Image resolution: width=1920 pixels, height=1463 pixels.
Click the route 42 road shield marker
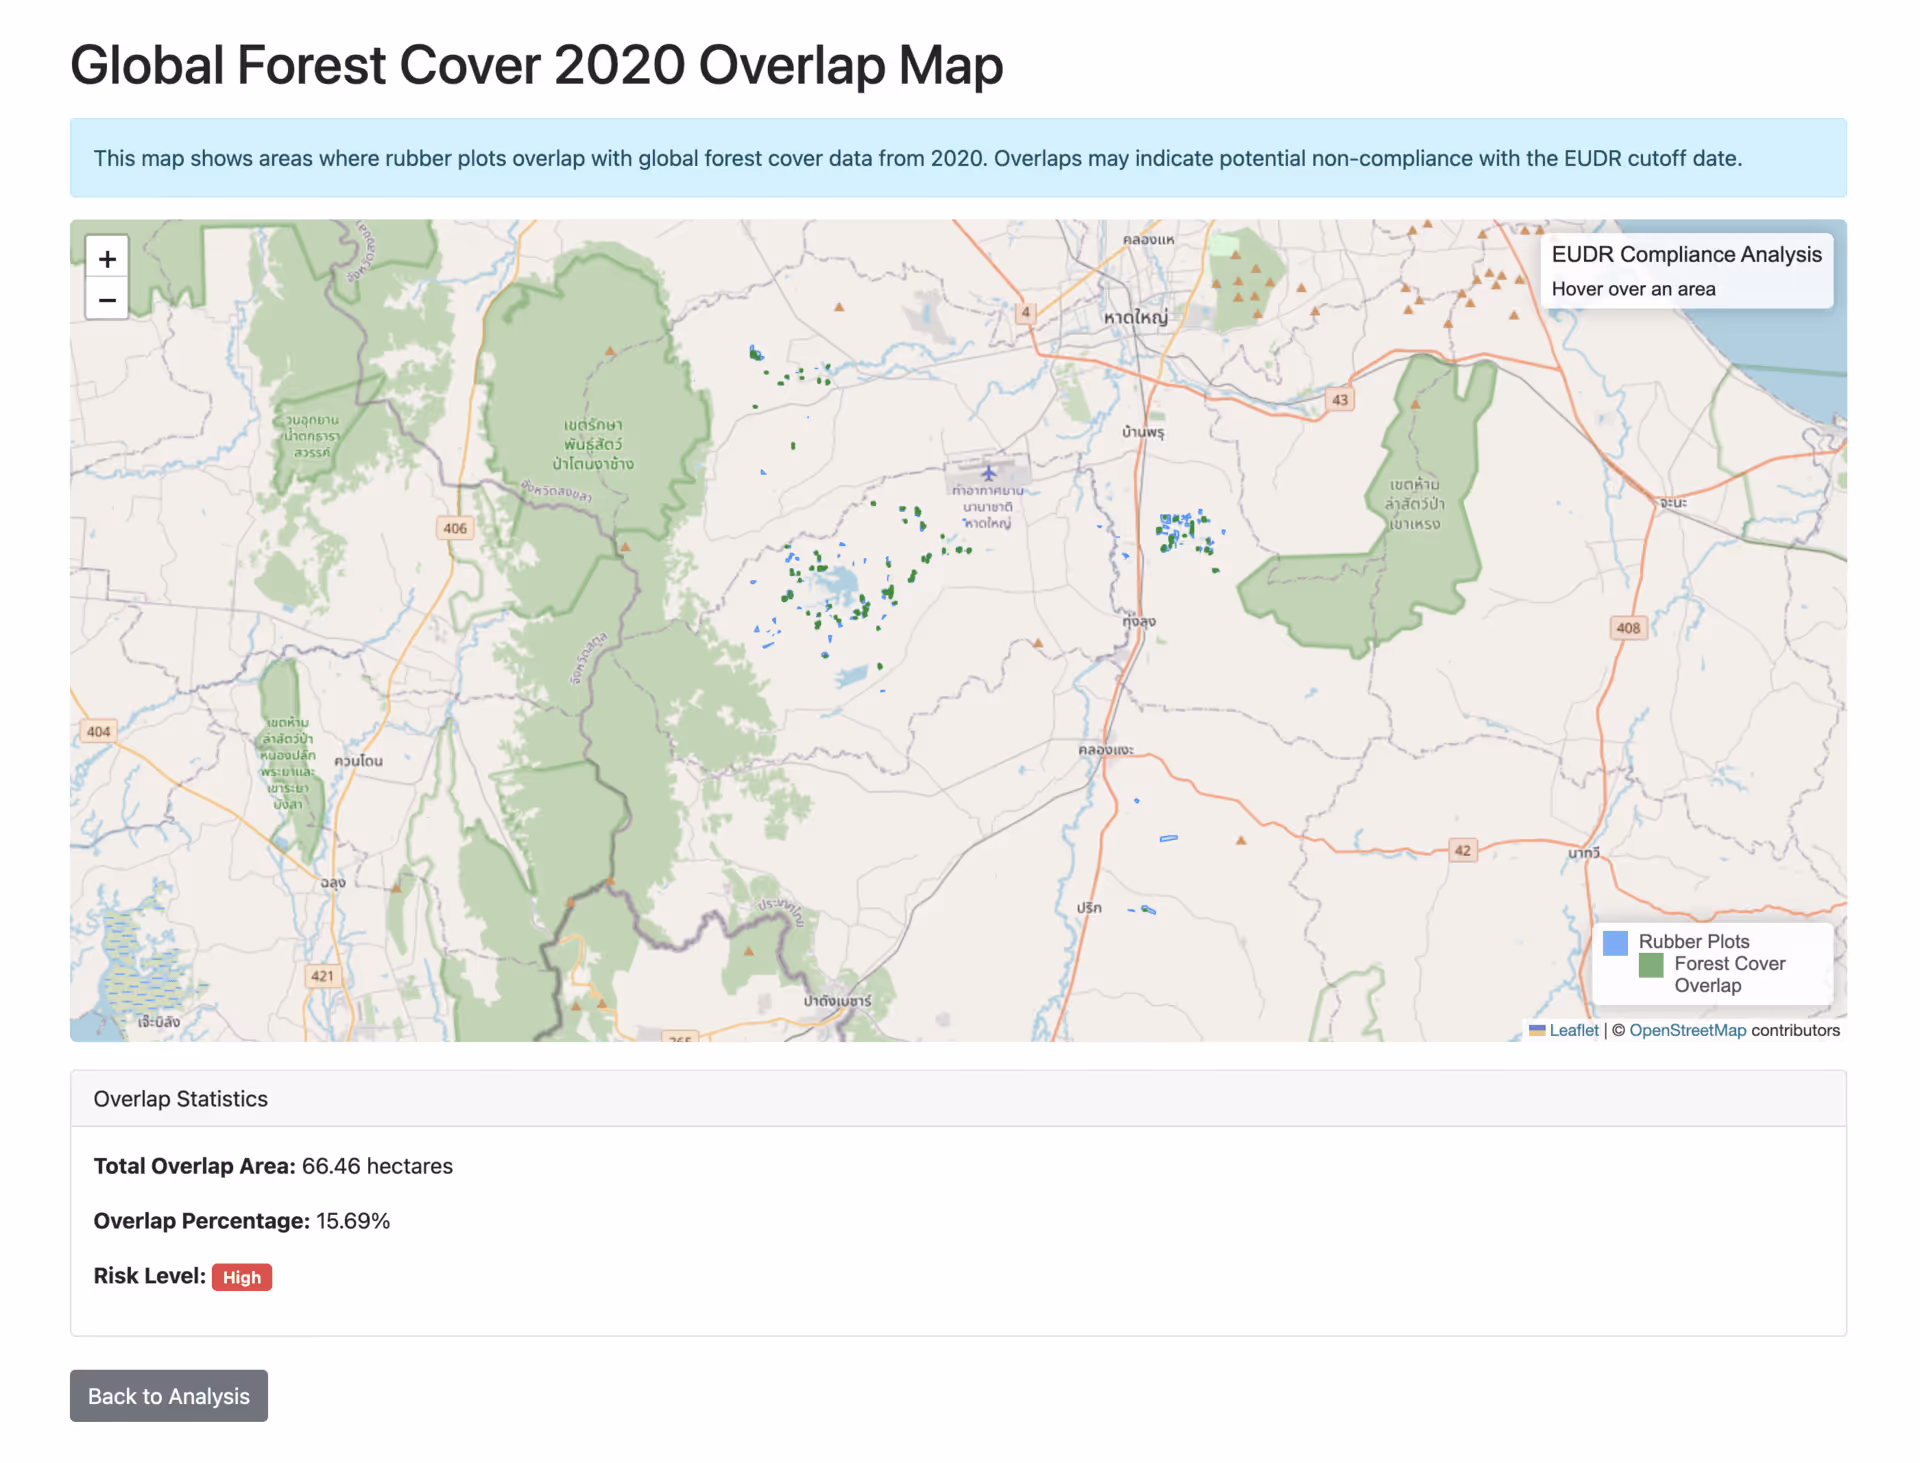click(x=1463, y=849)
